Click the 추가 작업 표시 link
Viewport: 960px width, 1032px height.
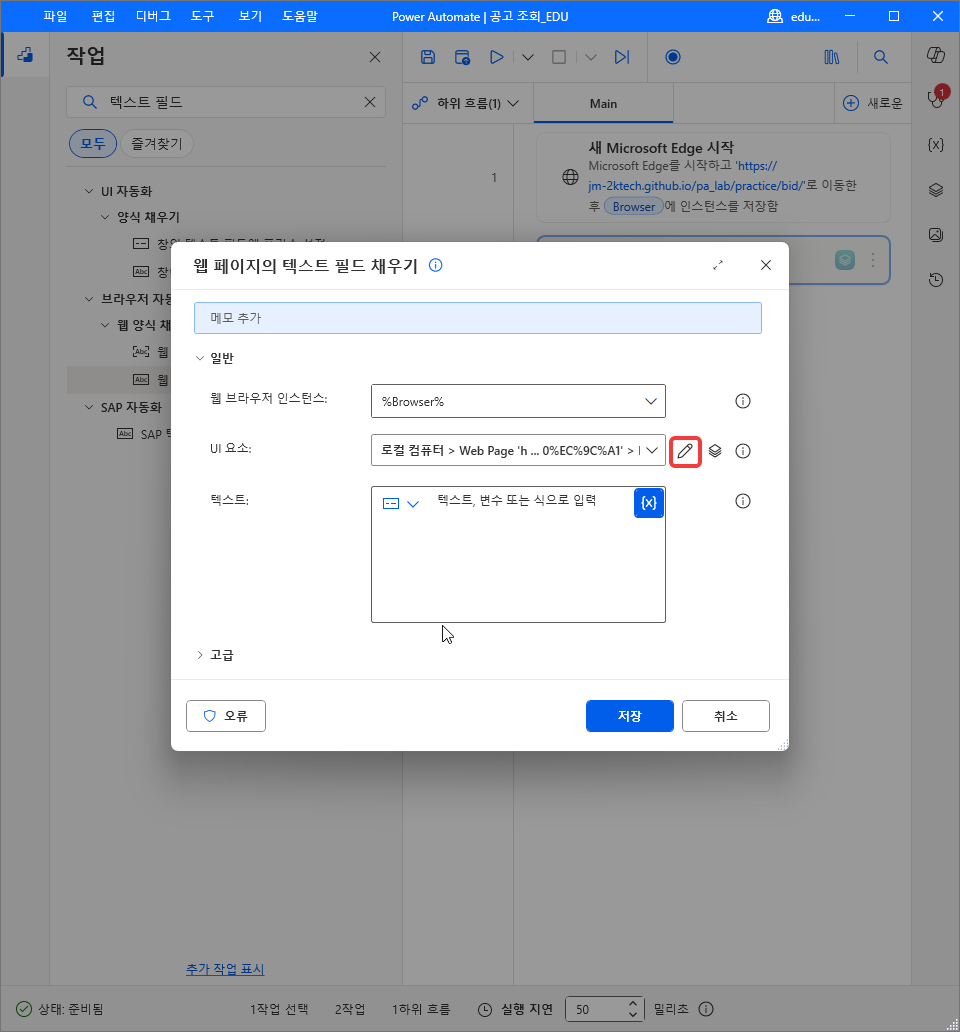pos(225,969)
